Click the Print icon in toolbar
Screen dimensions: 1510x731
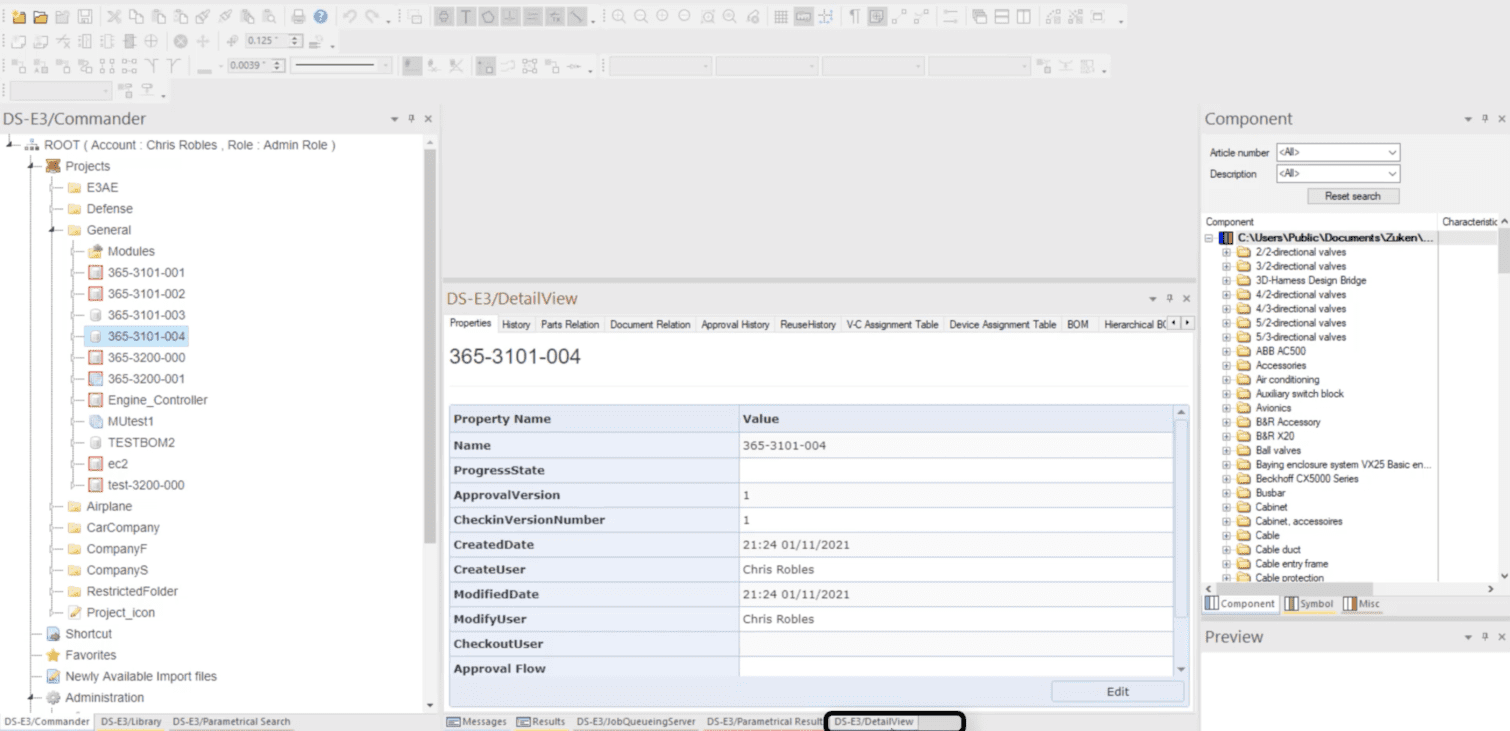298,17
